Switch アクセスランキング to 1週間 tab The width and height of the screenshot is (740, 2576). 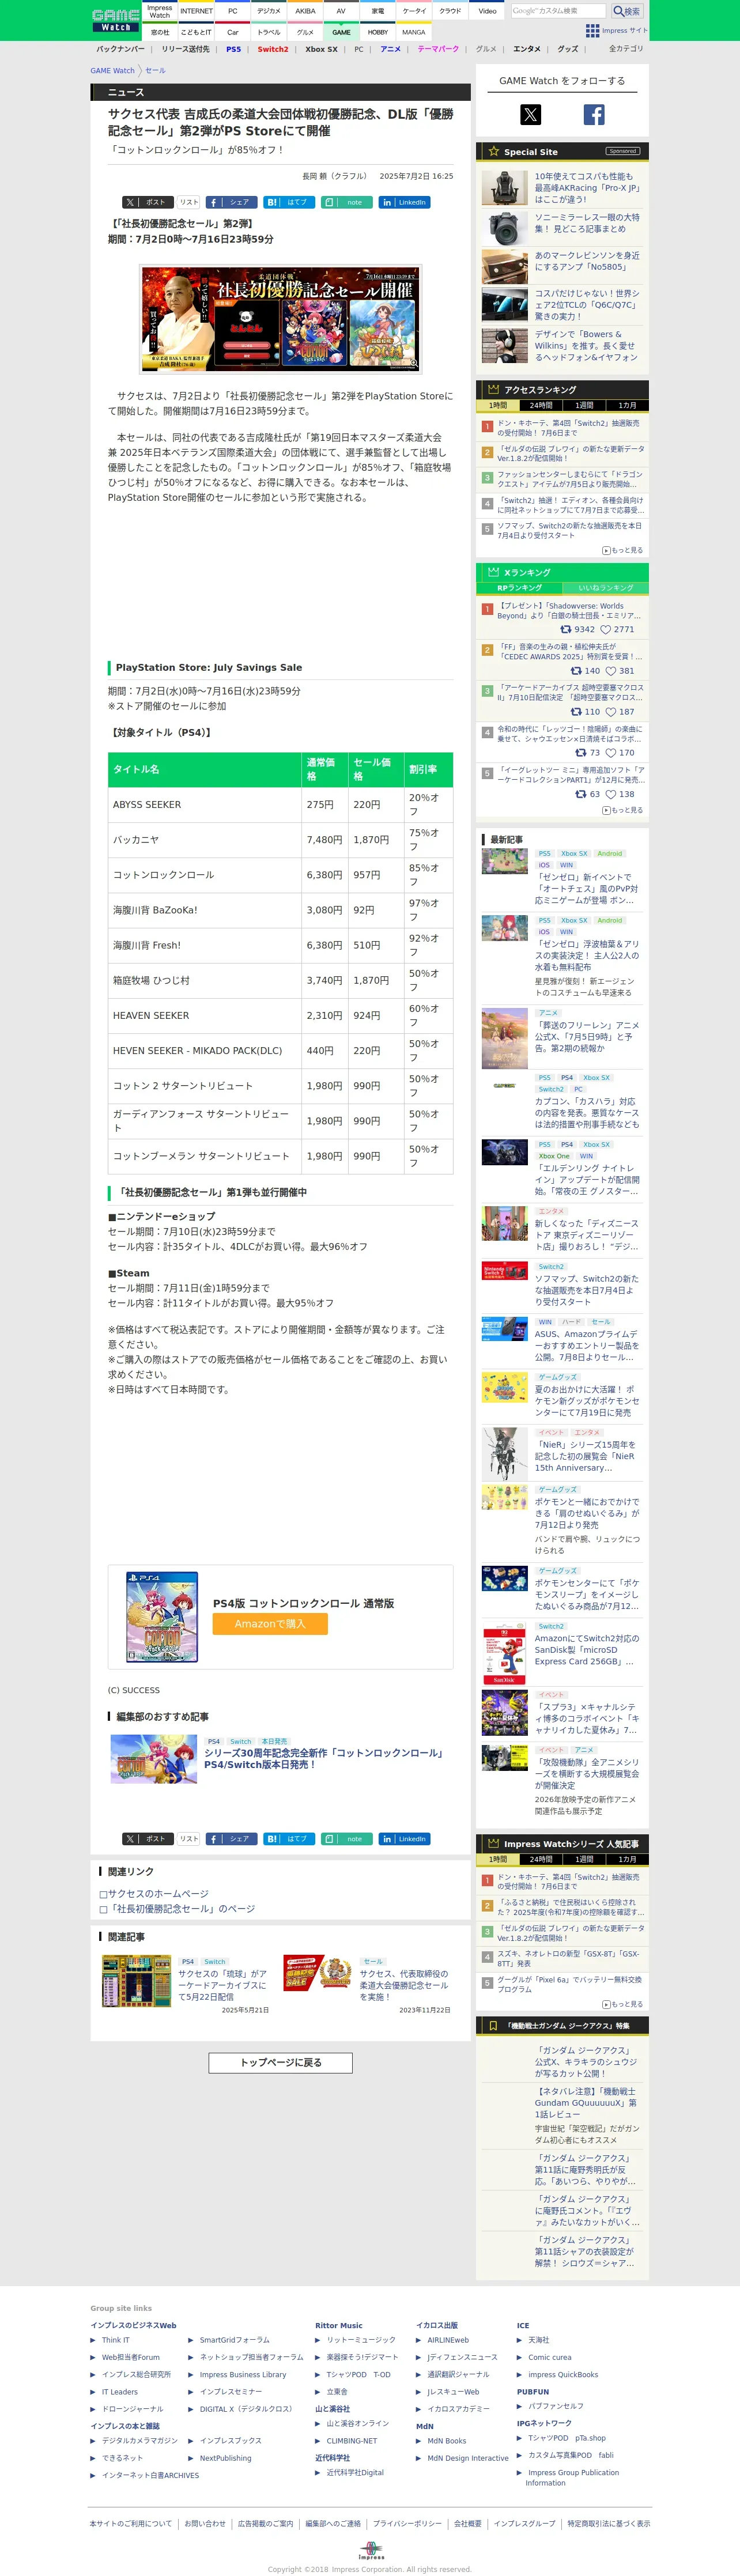click(x=584, y=406)
